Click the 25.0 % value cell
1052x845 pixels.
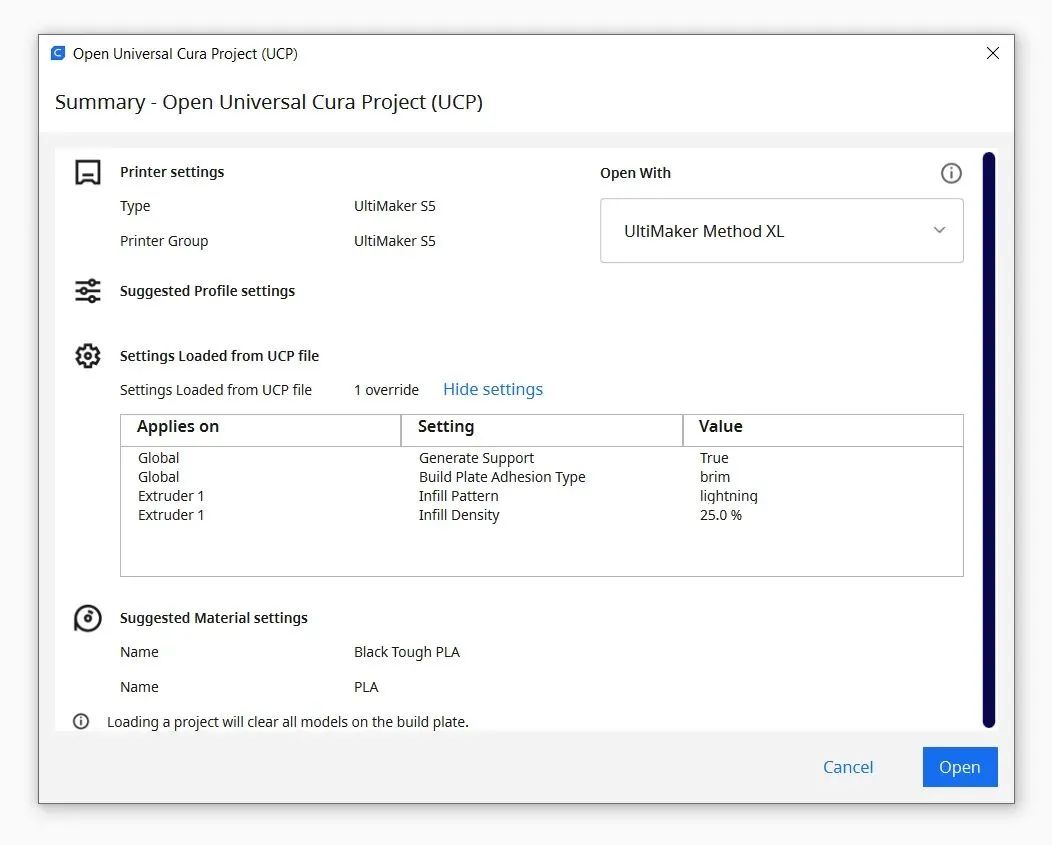721,515
